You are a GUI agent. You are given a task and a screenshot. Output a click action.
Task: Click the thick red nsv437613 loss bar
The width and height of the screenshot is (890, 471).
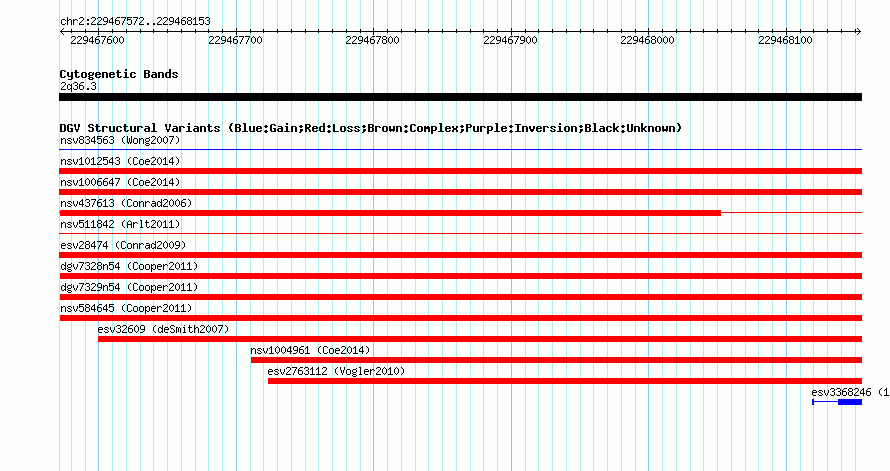390,213
